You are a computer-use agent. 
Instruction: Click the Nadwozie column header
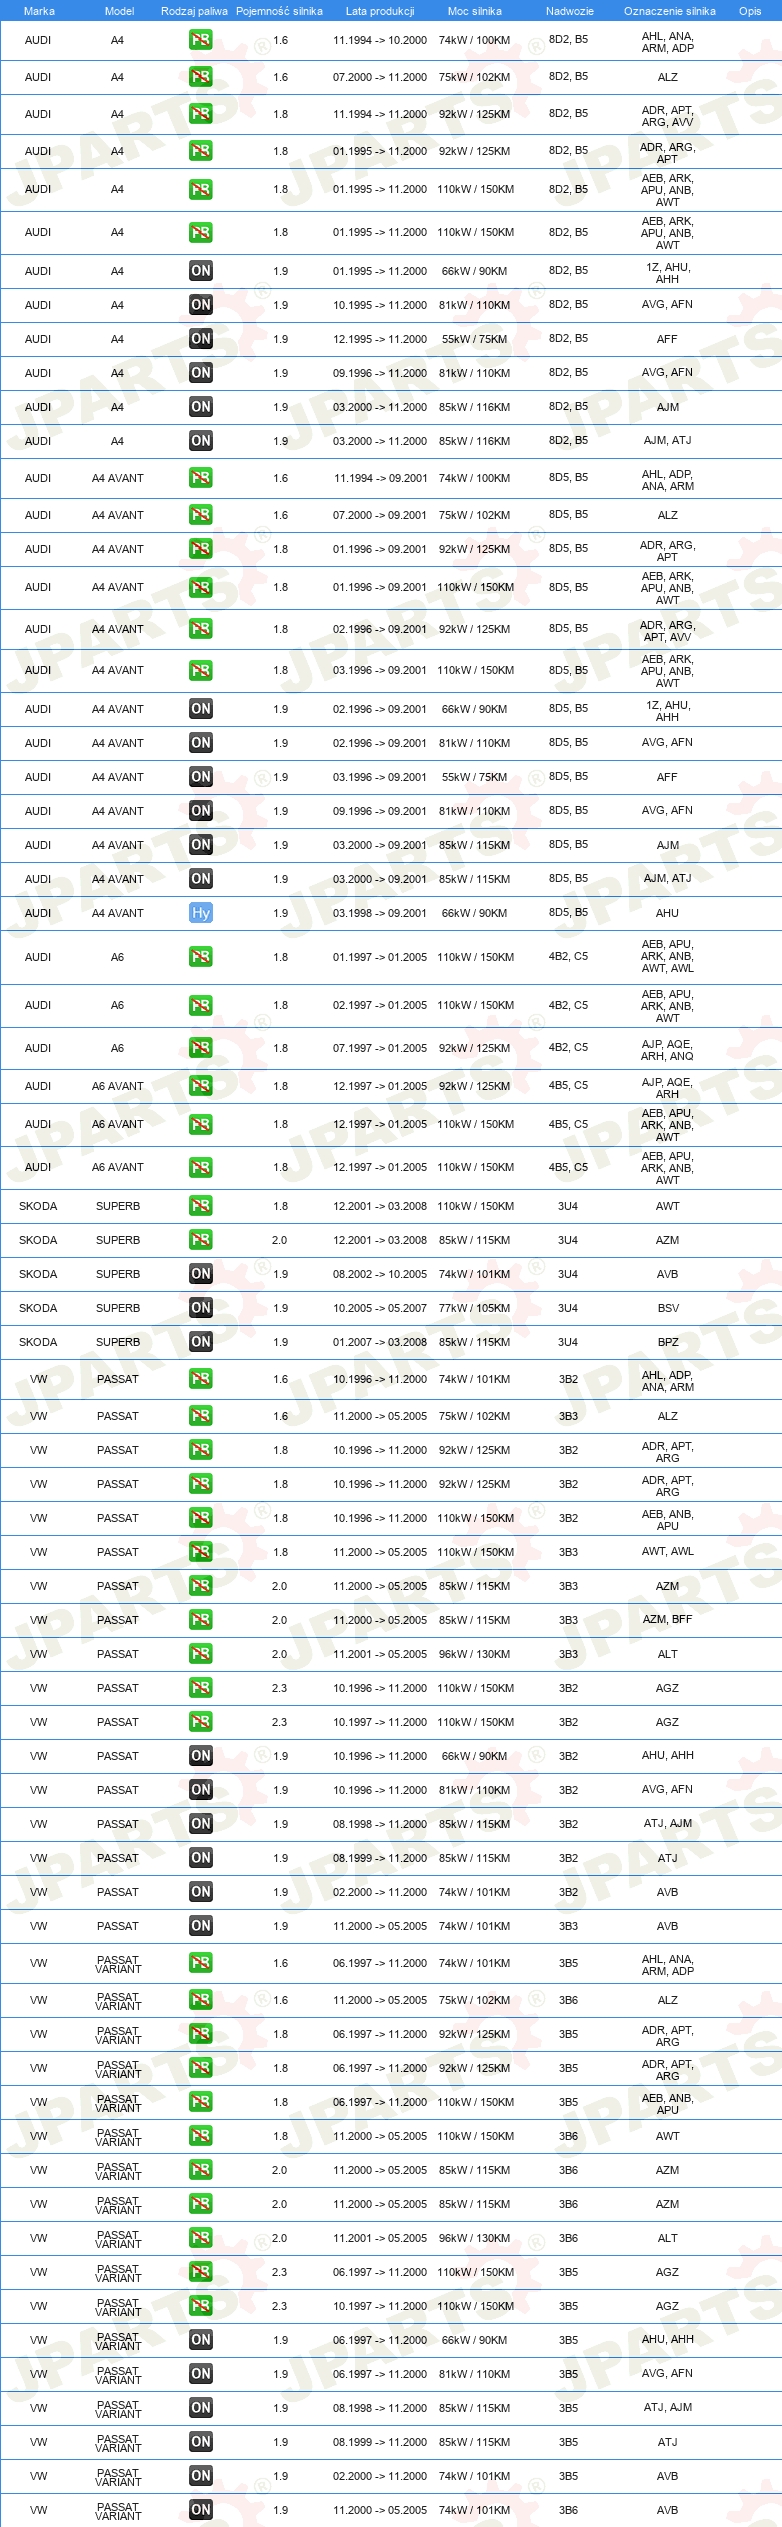(570, 11)
